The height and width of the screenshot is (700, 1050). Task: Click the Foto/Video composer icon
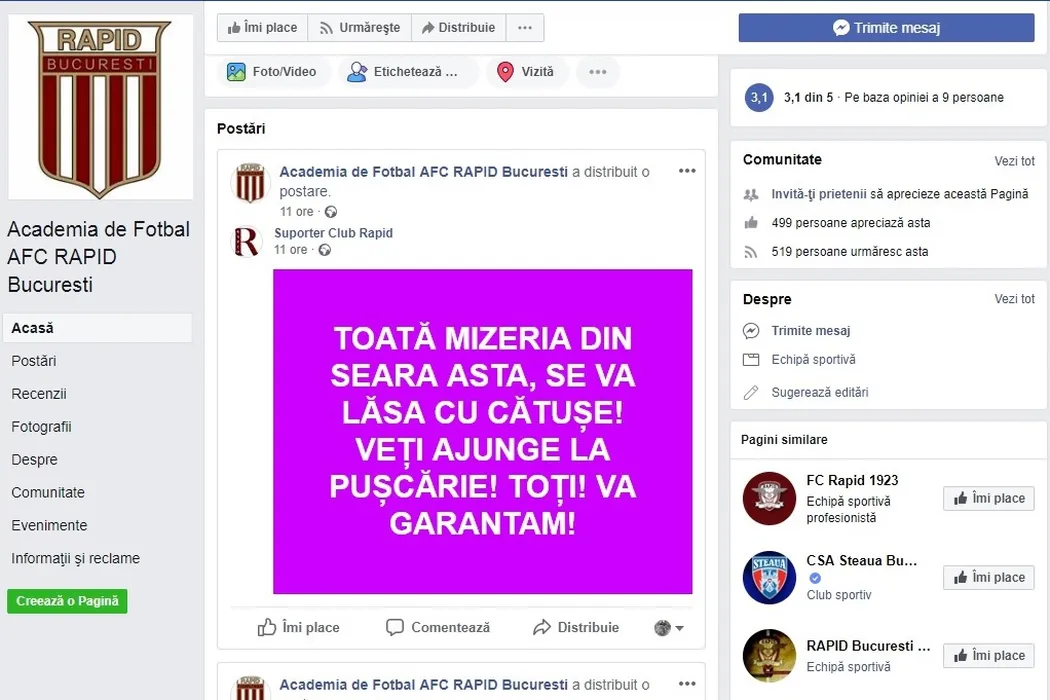click(x=236, y=72)
